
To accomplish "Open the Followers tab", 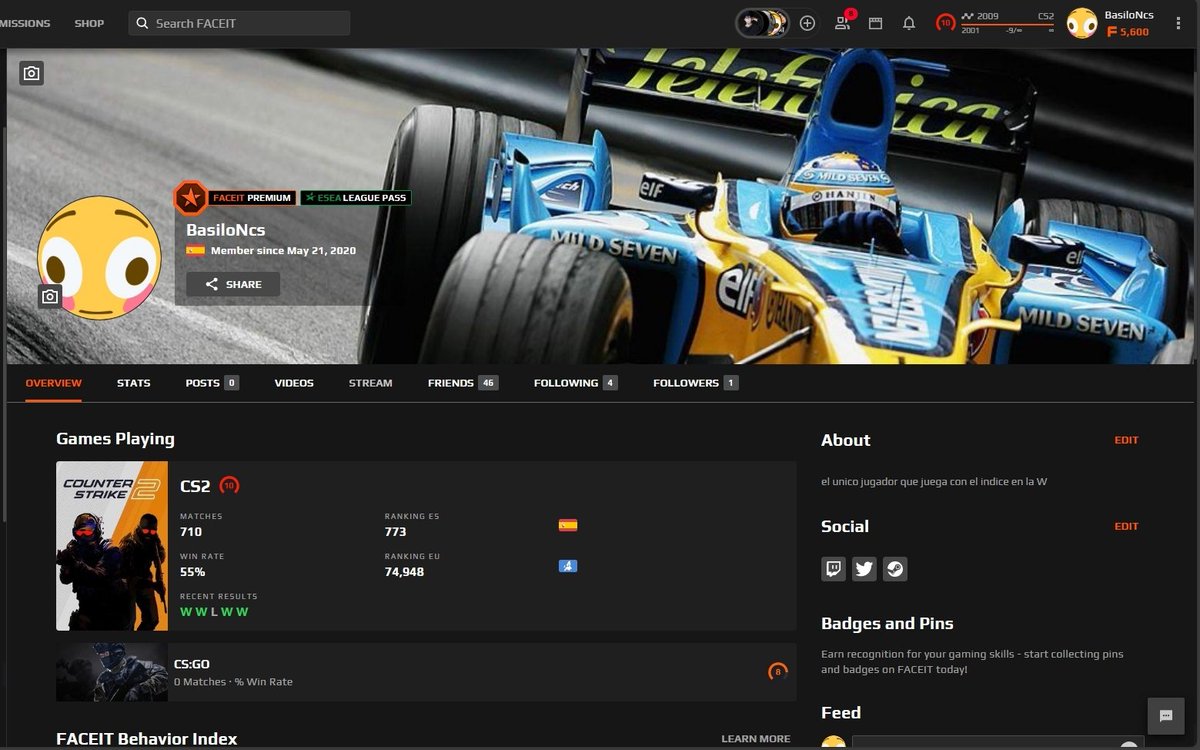I will pos(696,383).
